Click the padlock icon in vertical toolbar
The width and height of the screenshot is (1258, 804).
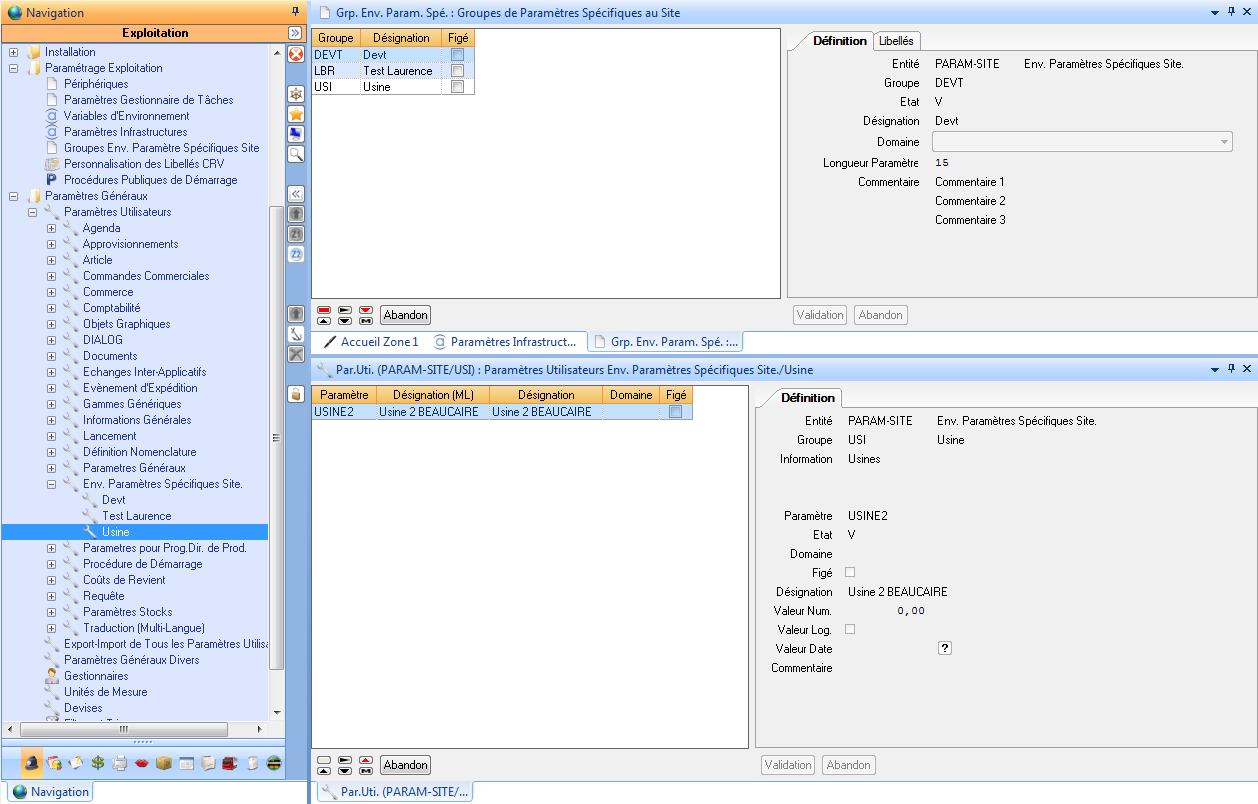[x=296, y=394]
